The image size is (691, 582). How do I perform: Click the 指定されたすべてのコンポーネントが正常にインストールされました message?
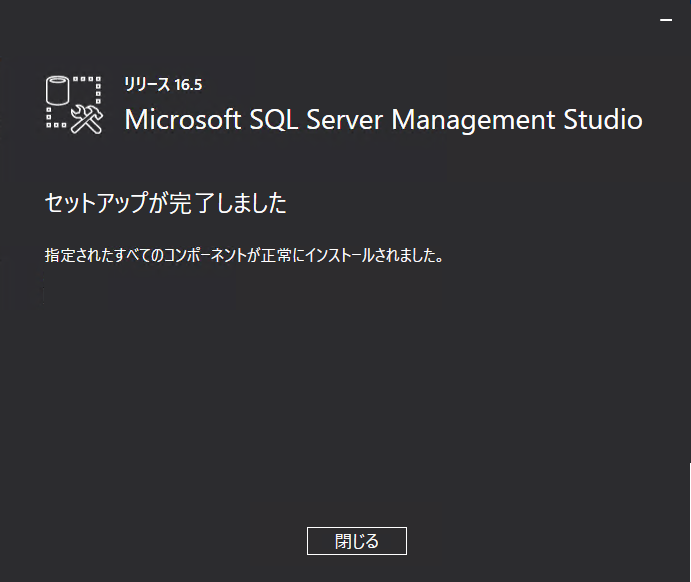pyautogui.click(x=244, y=256)
